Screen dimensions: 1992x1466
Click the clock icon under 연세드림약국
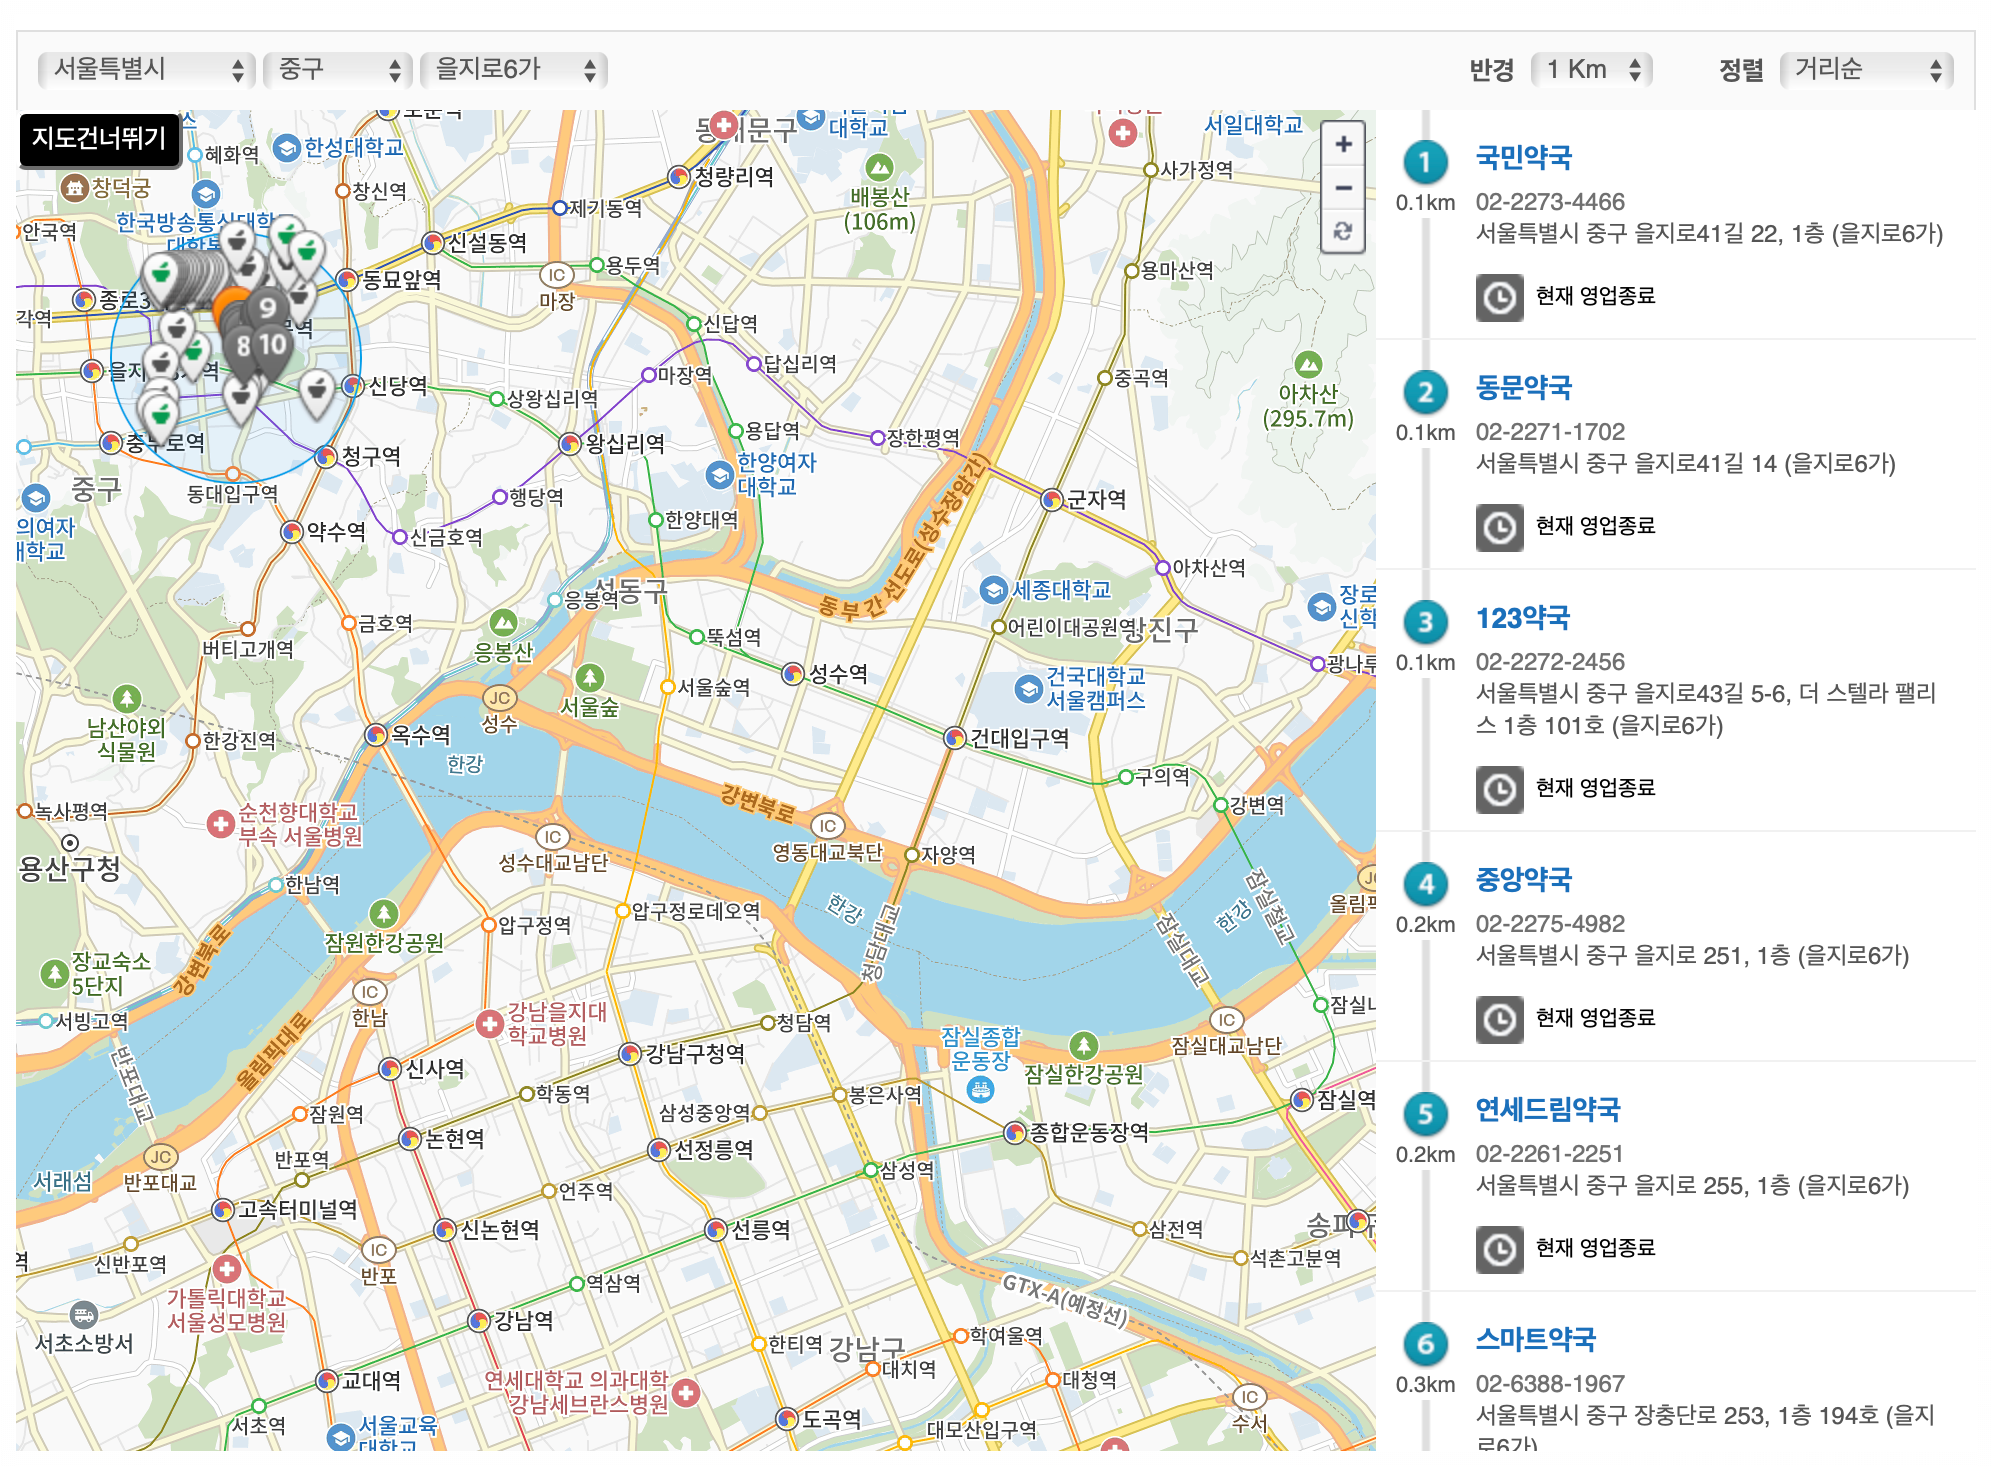click(x=1499, y=1249)
